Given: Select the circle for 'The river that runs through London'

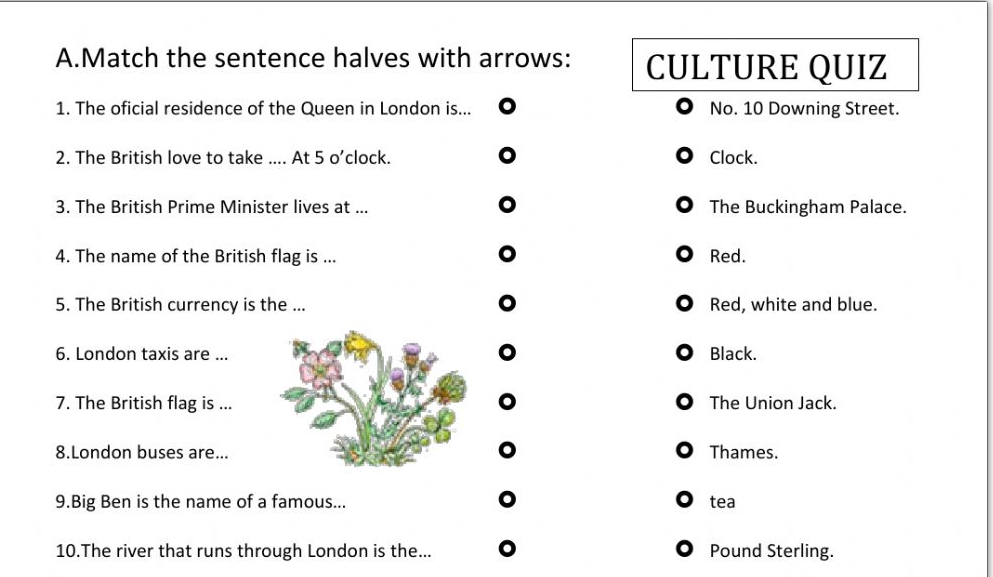Looking at the screenshot, I should click(507, 548).
